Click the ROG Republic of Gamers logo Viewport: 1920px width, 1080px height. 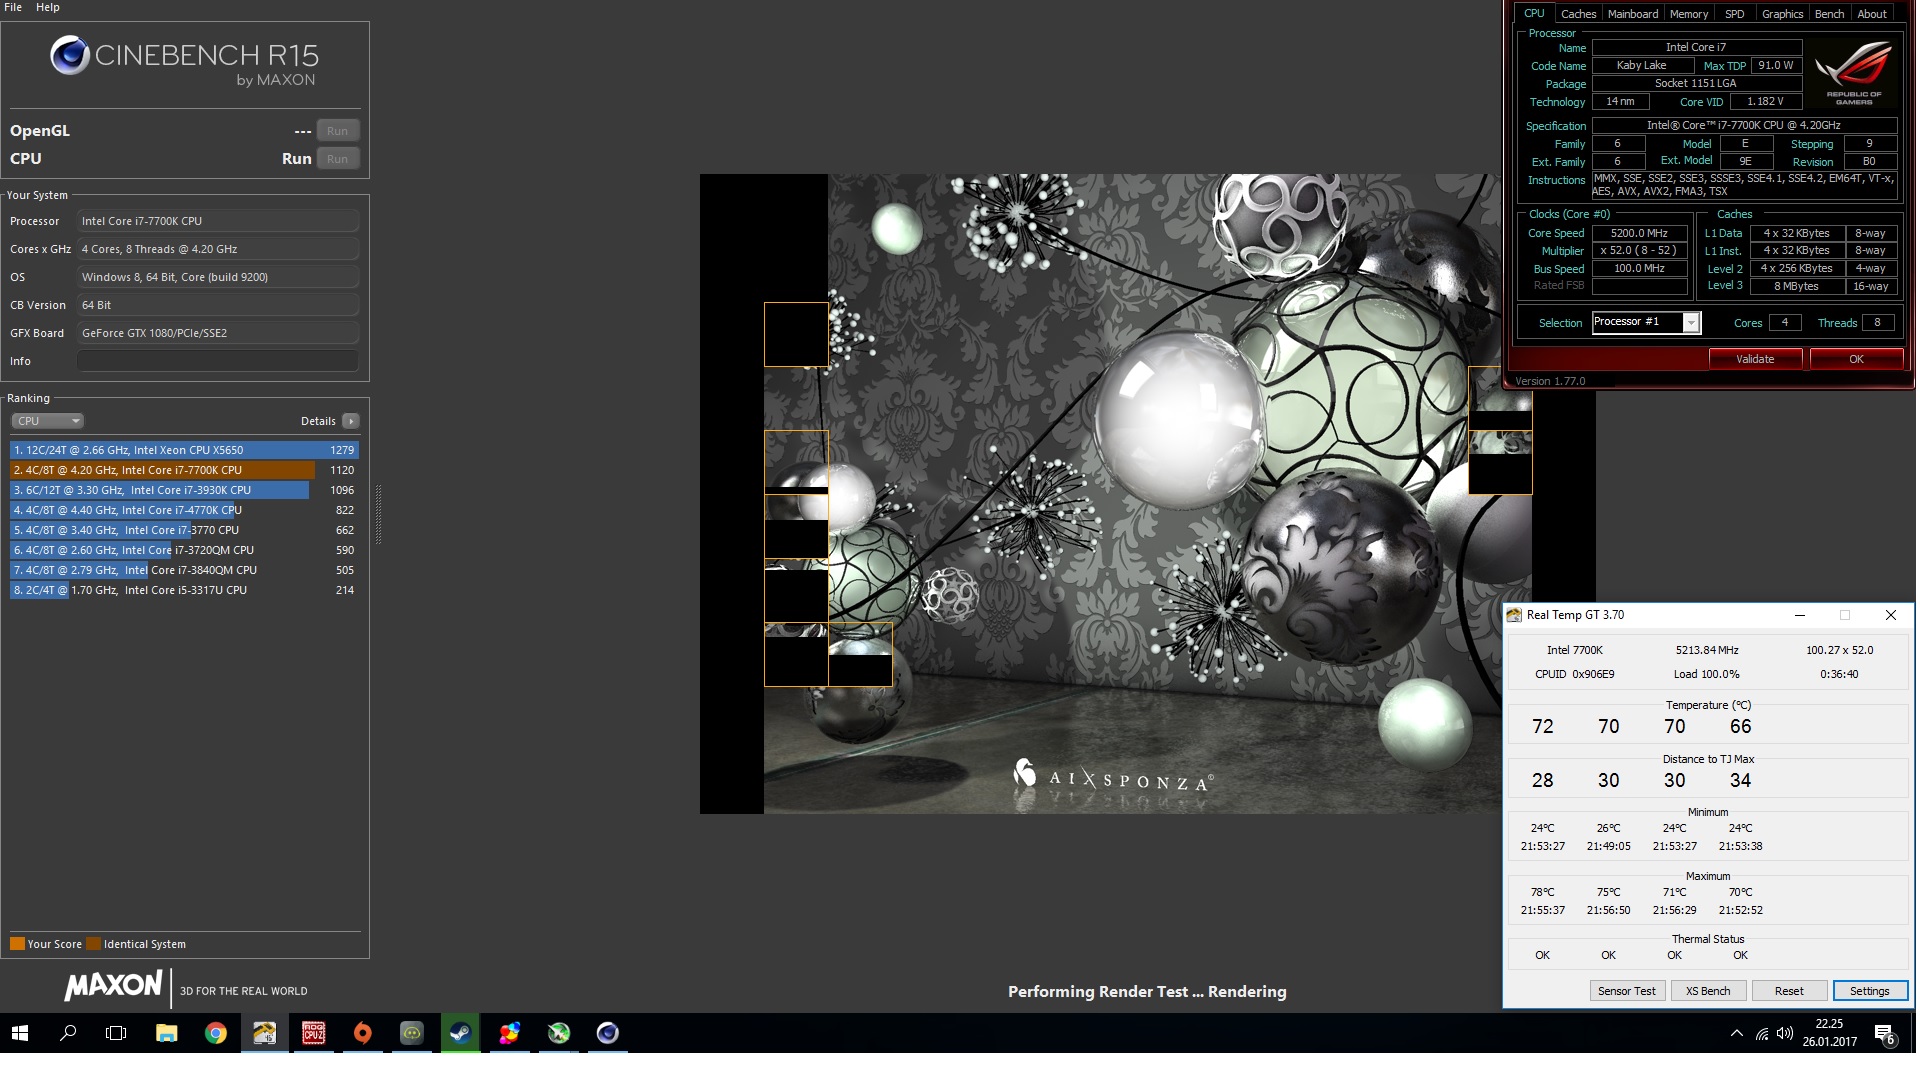[x=1854, y=72]
